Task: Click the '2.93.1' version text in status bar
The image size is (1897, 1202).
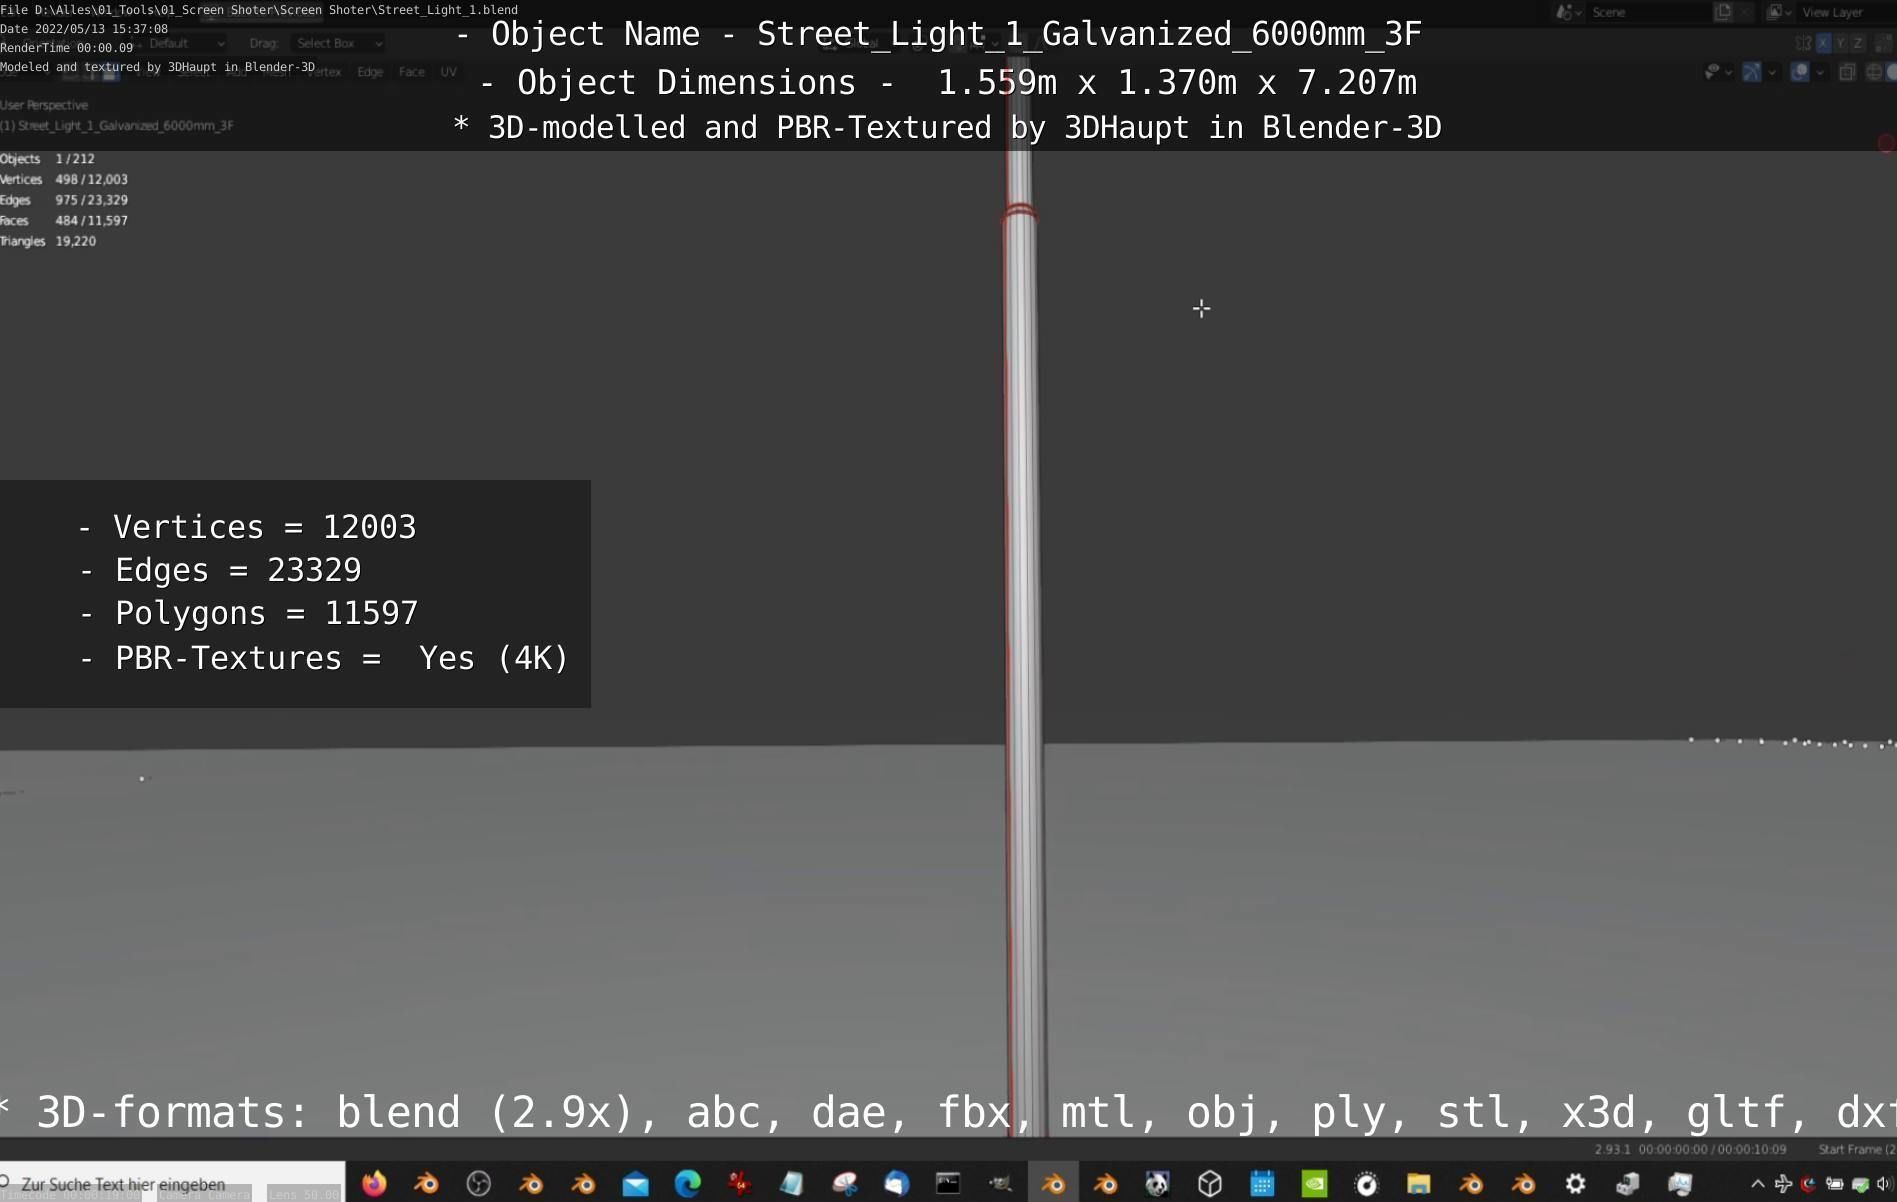Action: [x=1612, y=1150]
